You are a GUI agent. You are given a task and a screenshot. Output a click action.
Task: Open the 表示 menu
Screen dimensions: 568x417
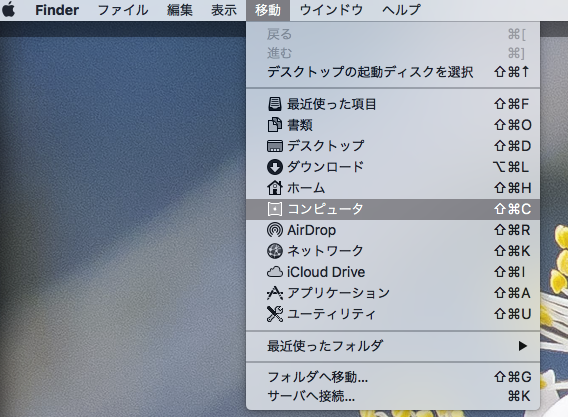point(224,10)
